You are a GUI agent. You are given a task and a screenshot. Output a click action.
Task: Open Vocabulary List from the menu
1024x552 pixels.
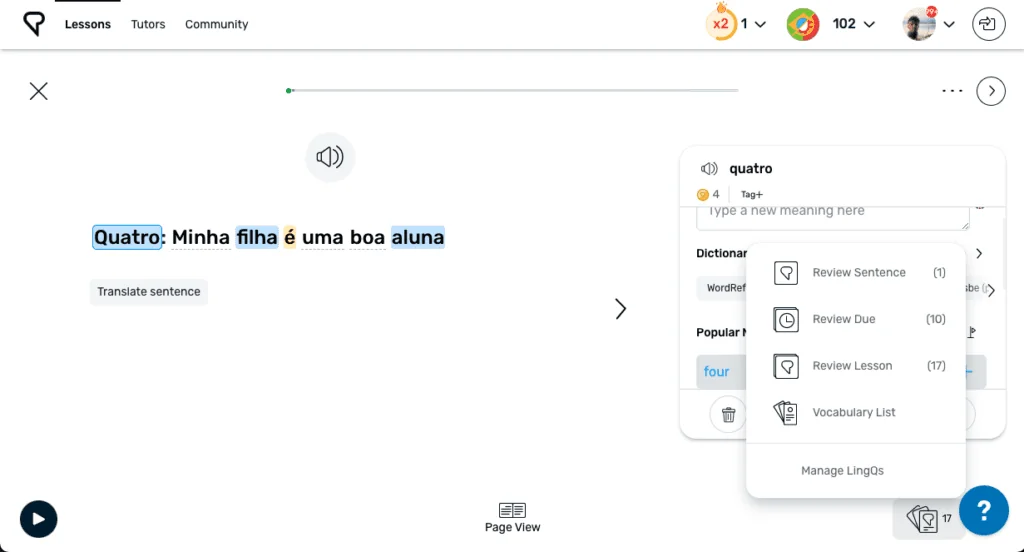coord(853,412)
